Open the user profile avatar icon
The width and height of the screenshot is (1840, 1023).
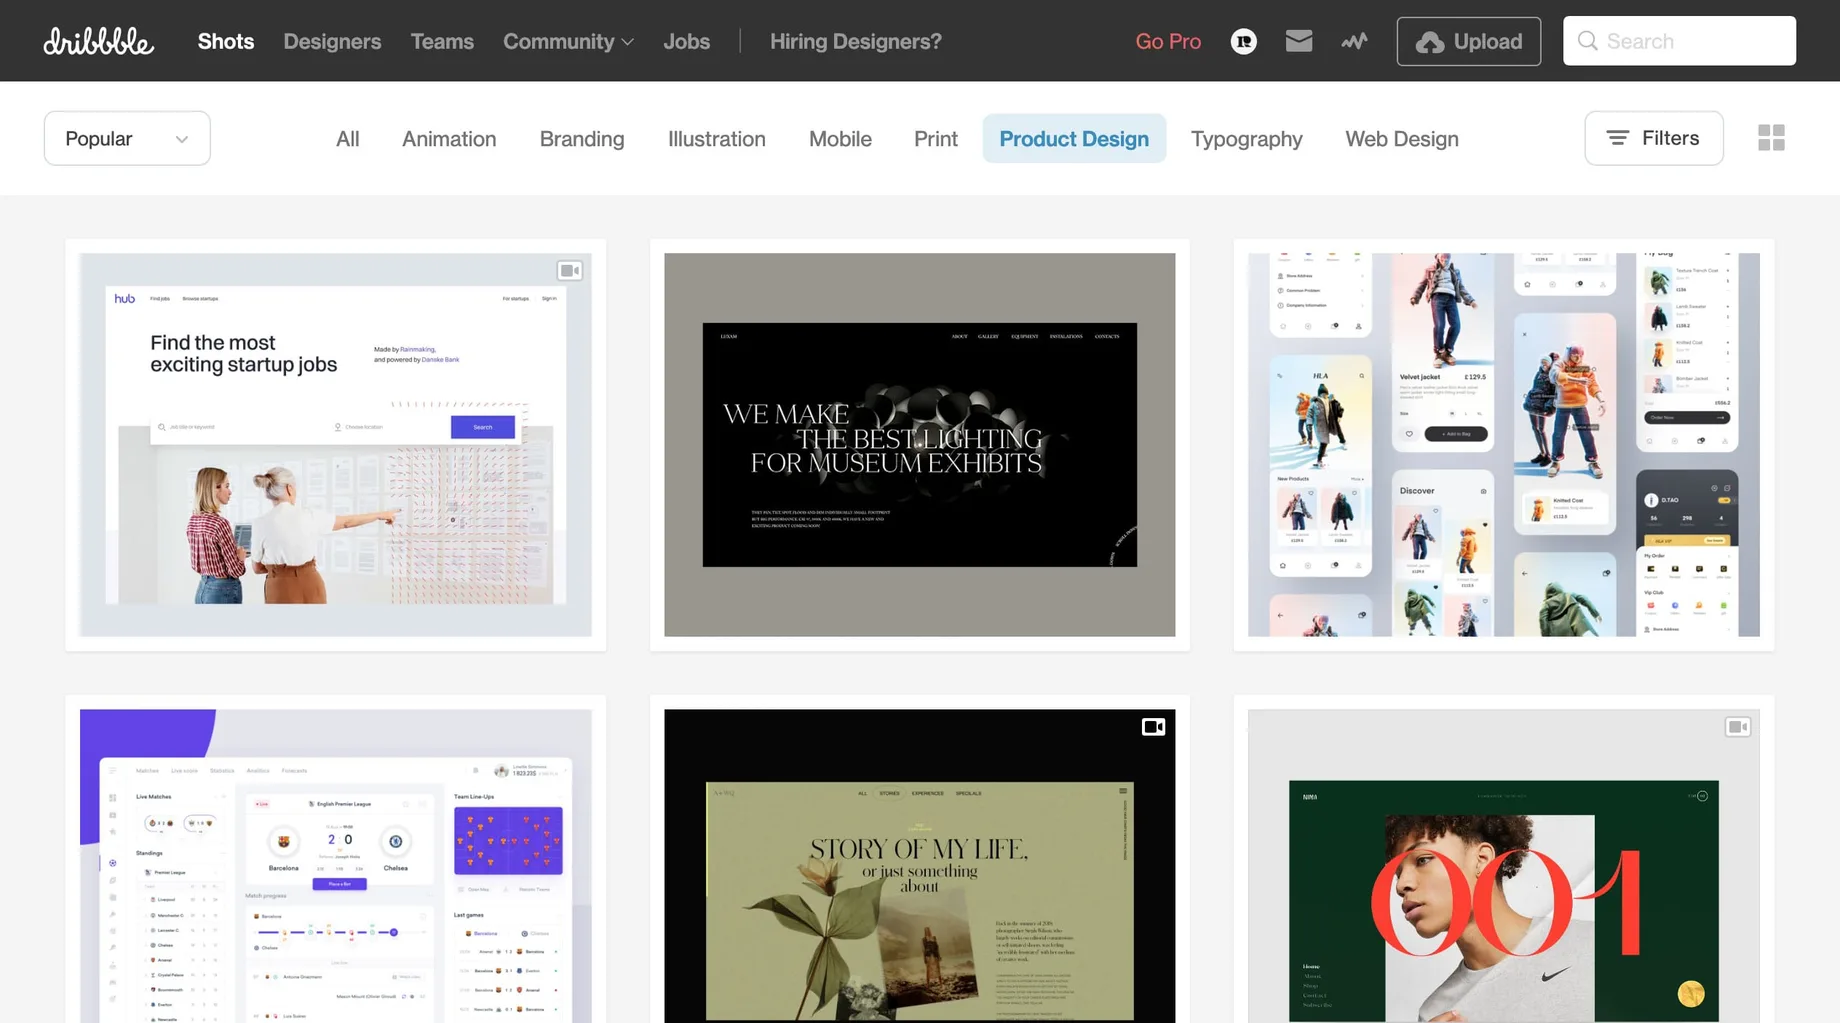point(1243,41)
